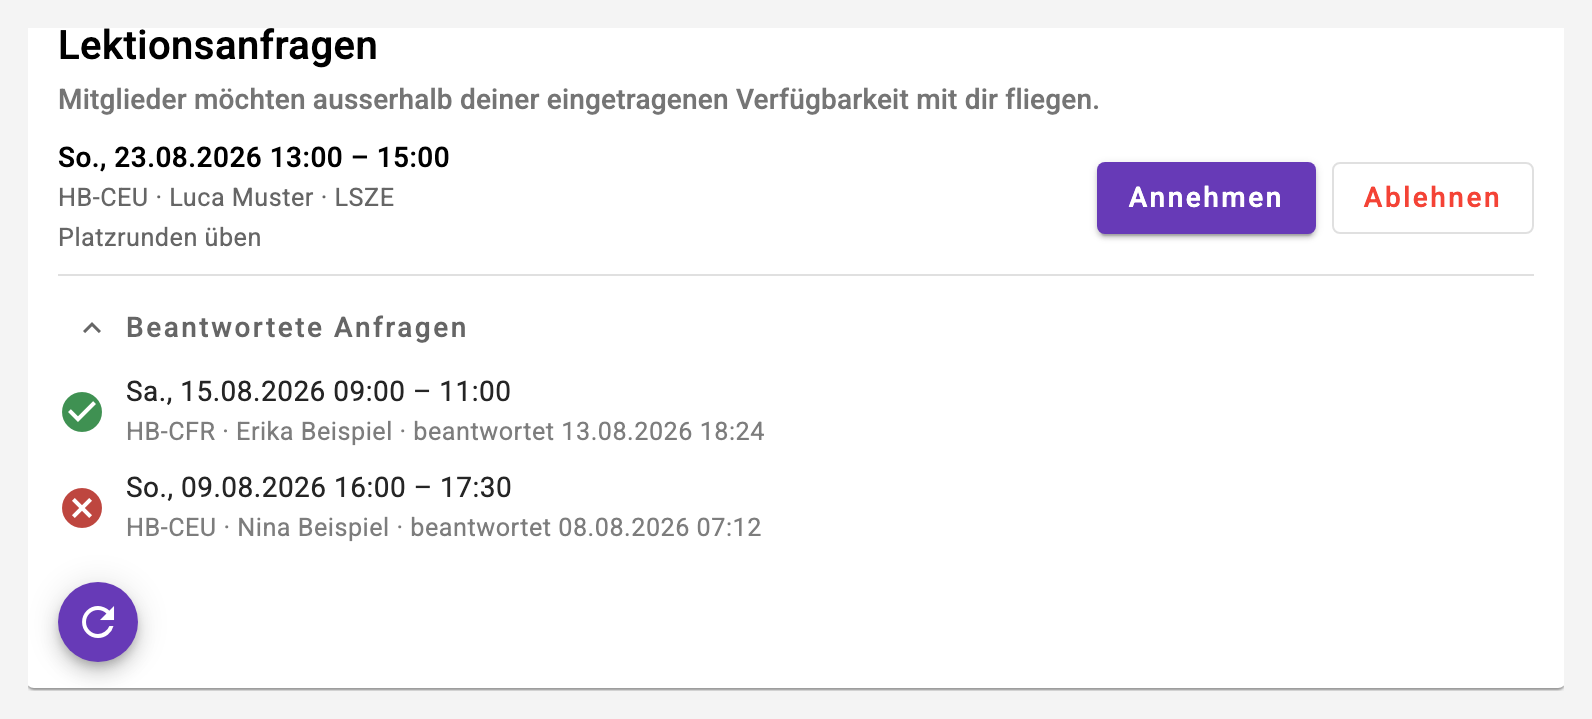
Task: Click the green accepted checkmark icon
Action: [x=82, y=411]
